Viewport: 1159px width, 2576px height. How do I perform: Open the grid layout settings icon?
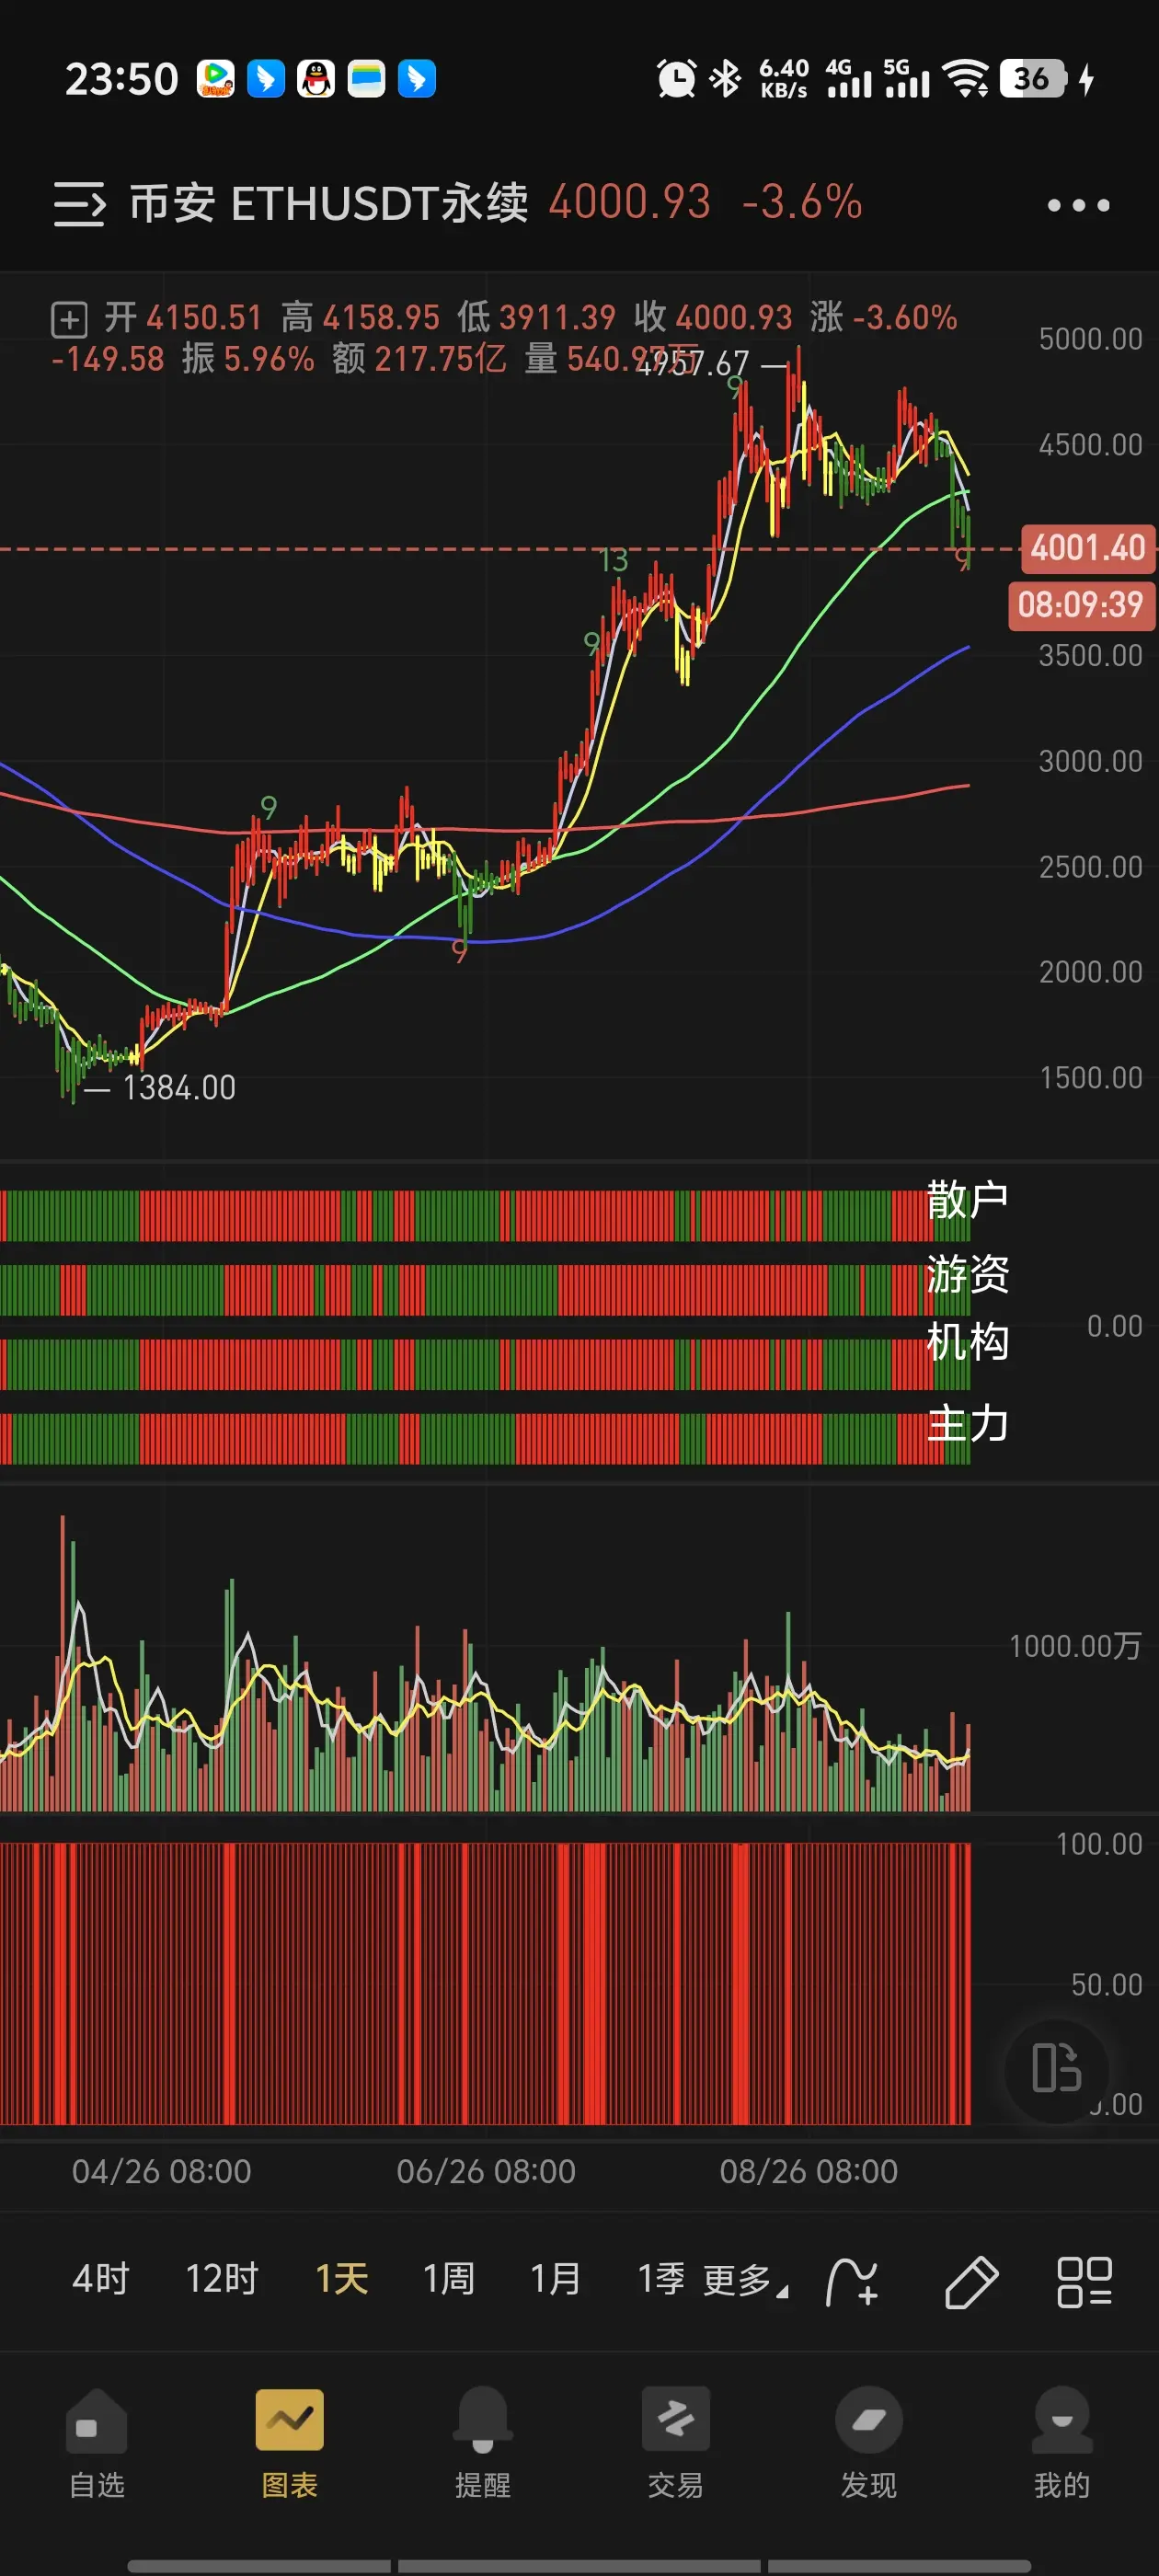[x=1084, y=2282]
